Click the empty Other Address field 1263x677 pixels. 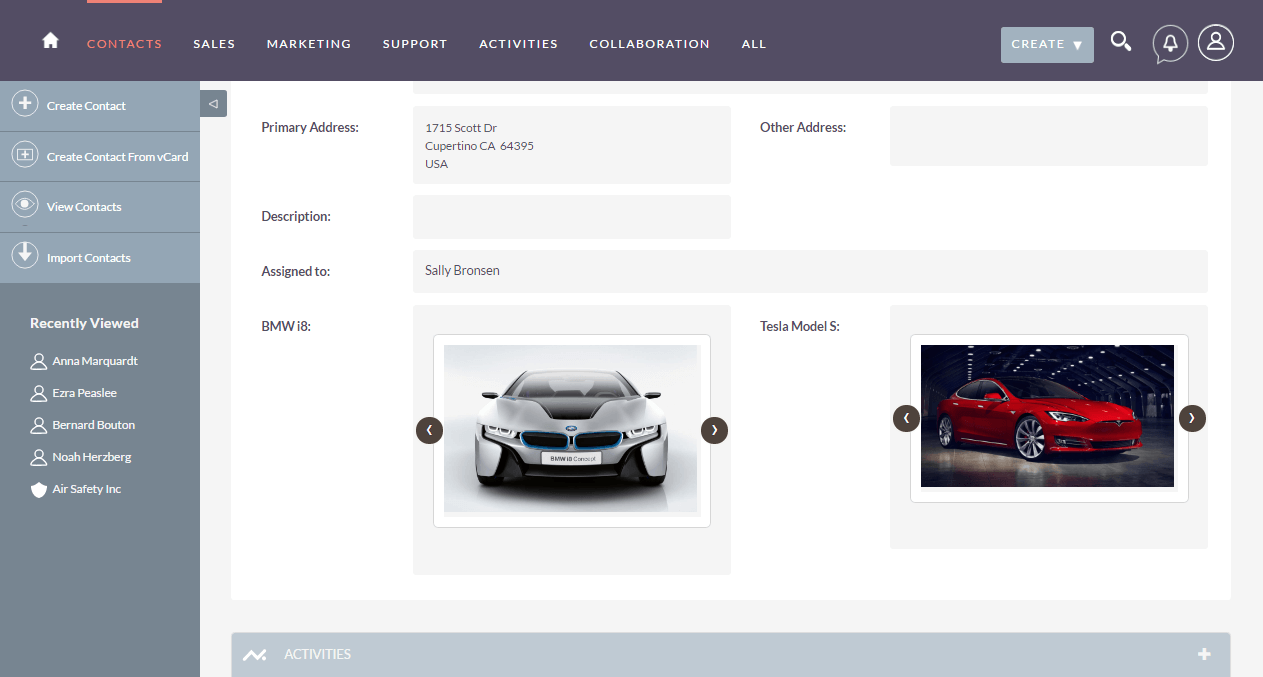click(x=1049, y=136)
